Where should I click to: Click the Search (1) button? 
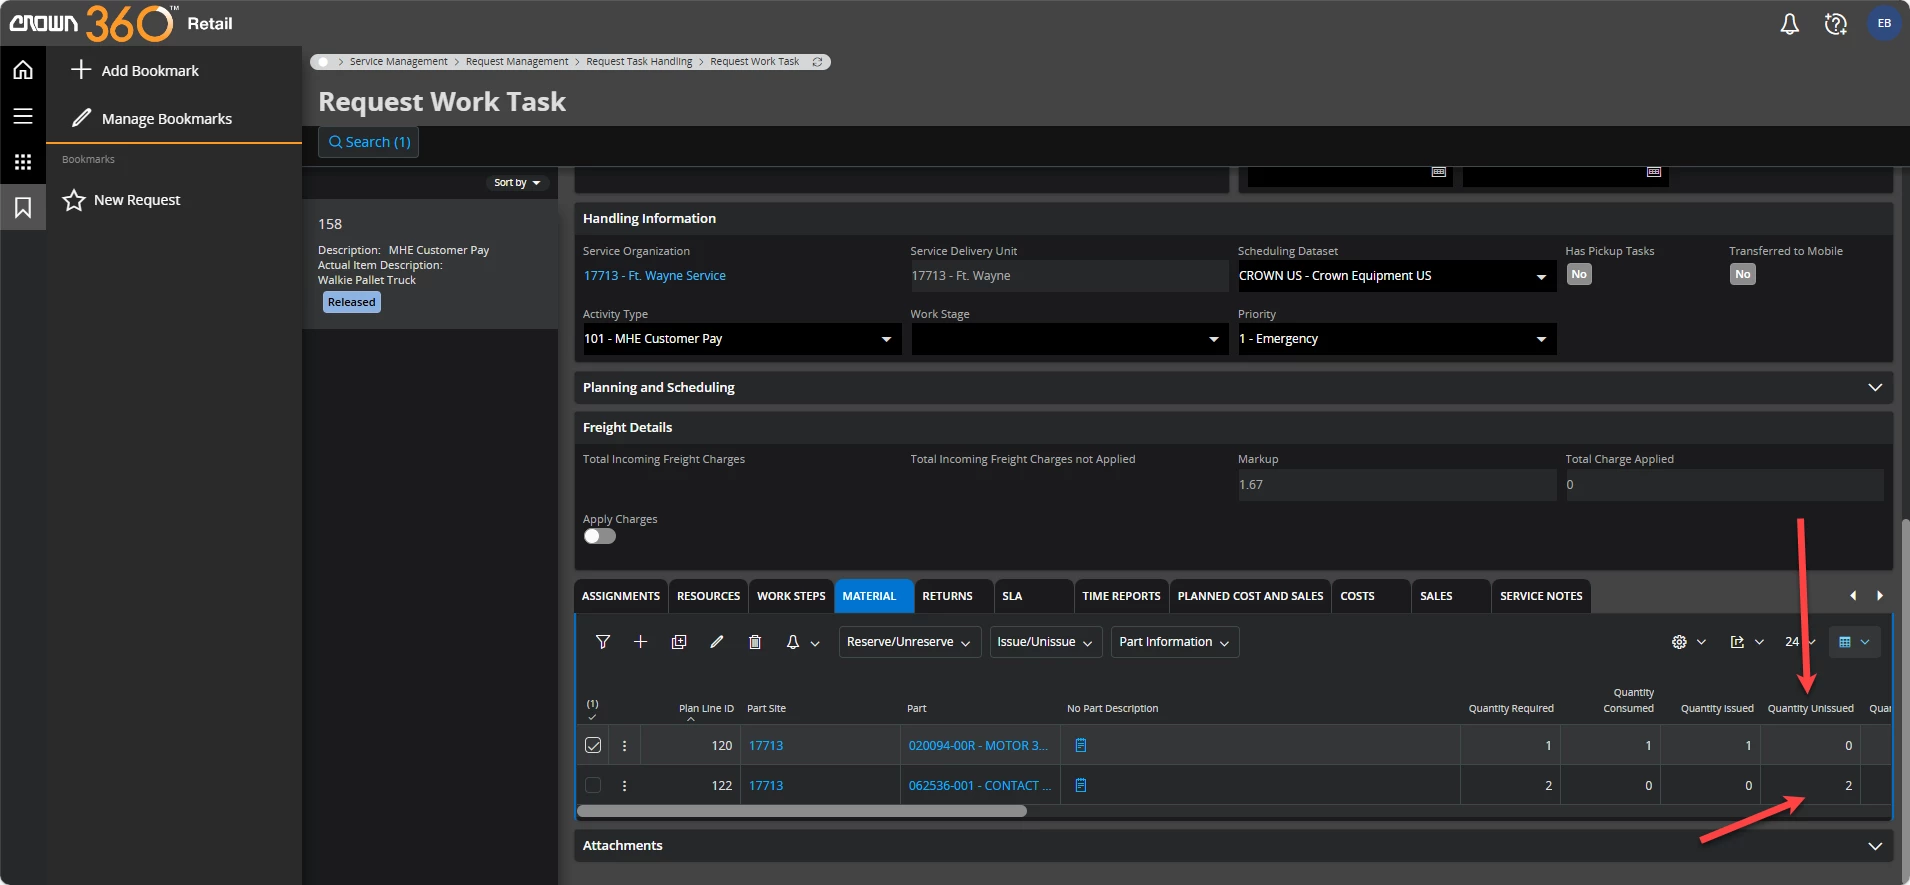[369, 142]
